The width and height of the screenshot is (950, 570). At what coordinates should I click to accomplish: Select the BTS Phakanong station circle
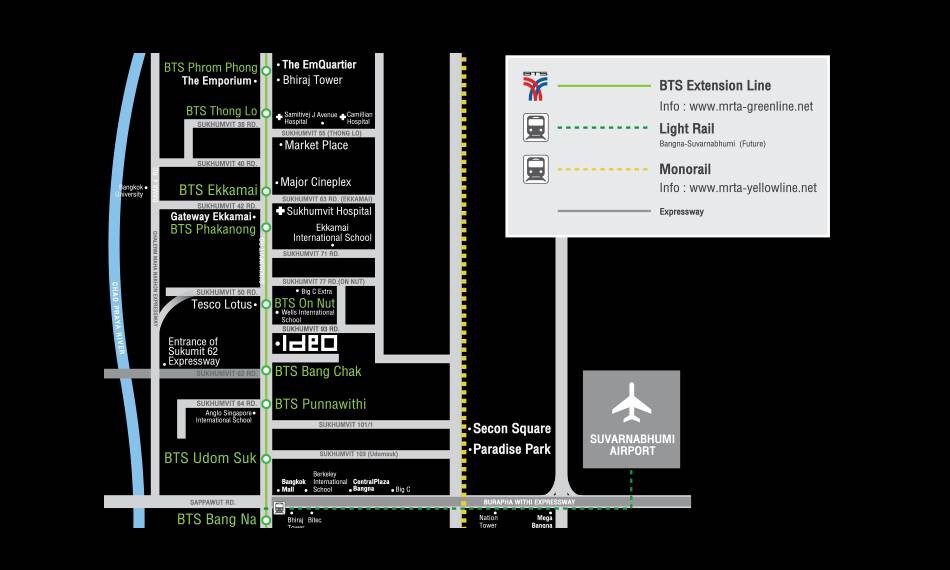[x=265, y=228]
